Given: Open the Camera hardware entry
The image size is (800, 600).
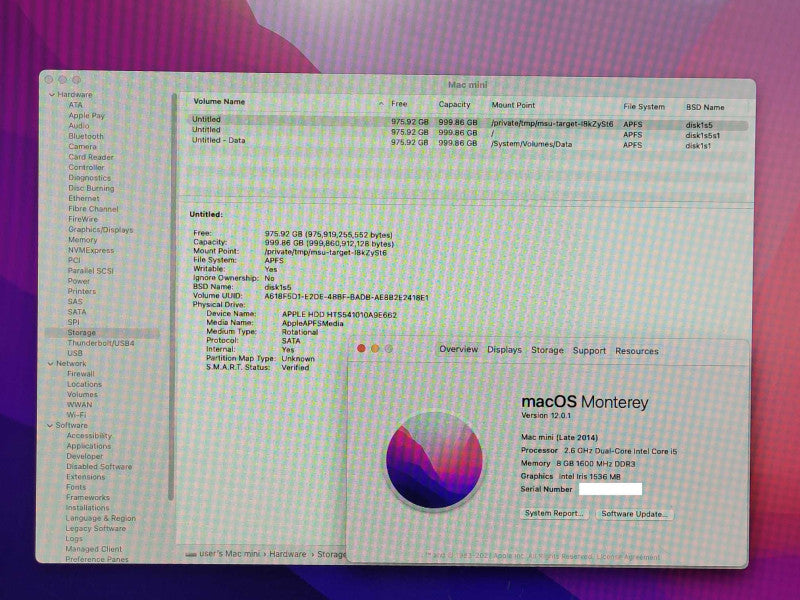Looking at the screenshot, I should 82,146.
